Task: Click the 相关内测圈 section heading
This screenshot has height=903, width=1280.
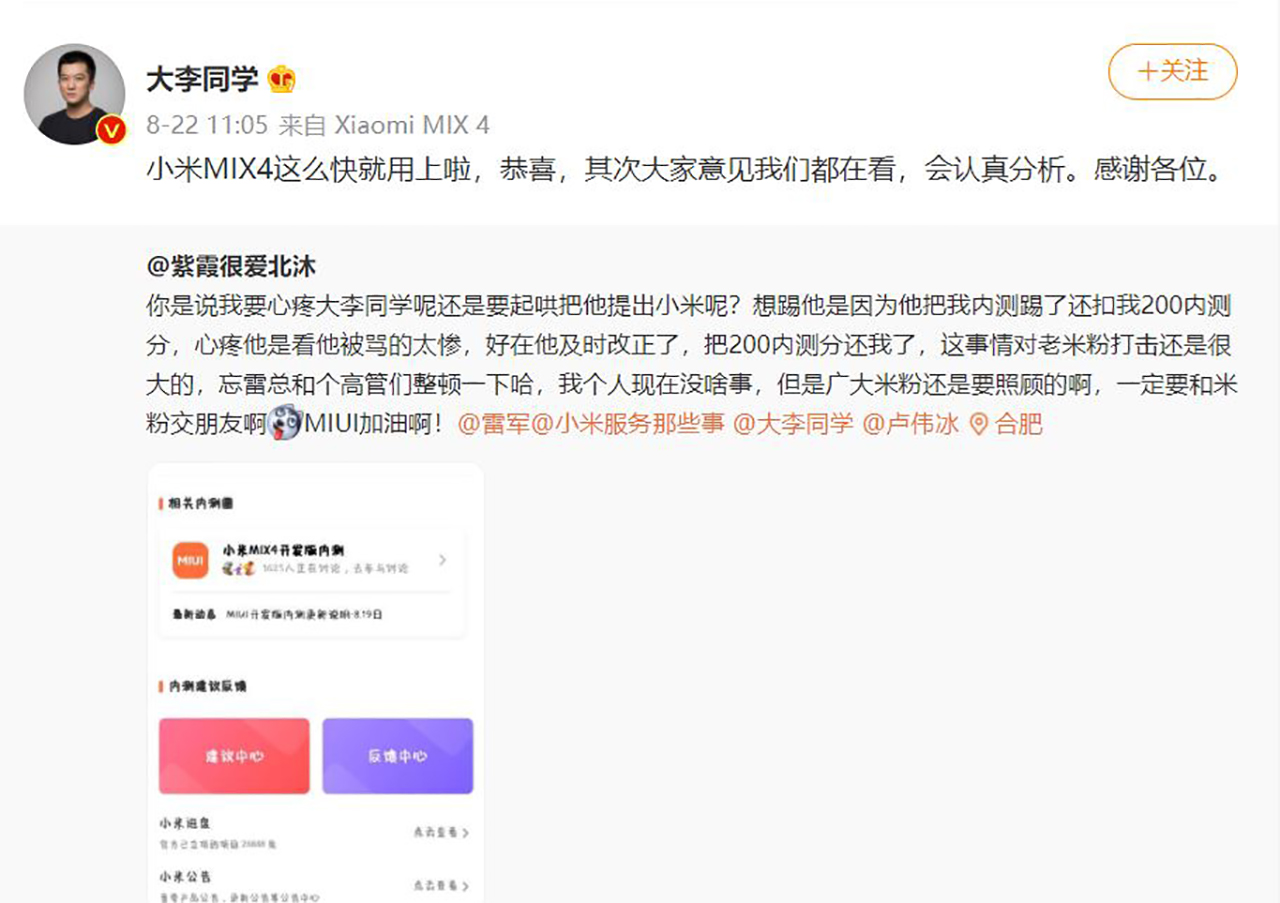Action: click(x=201, y=503)
